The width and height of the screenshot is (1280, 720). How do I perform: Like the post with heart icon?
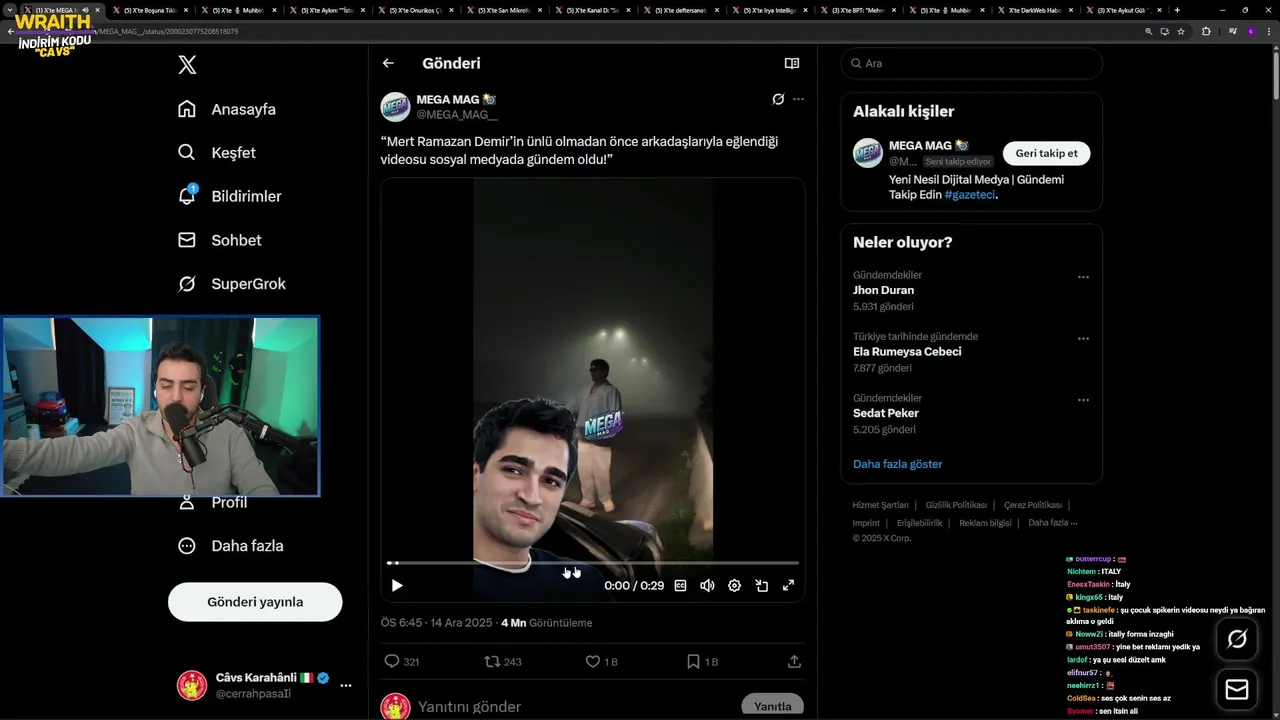pyautogui.click(x=602, y=662)
